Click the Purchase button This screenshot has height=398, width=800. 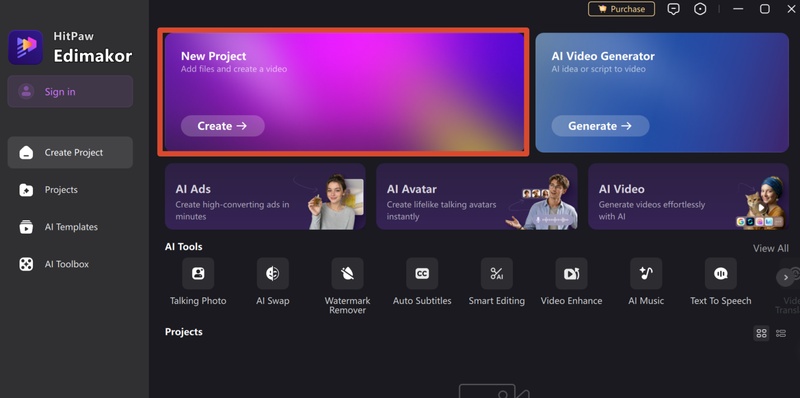click(621, 9)
